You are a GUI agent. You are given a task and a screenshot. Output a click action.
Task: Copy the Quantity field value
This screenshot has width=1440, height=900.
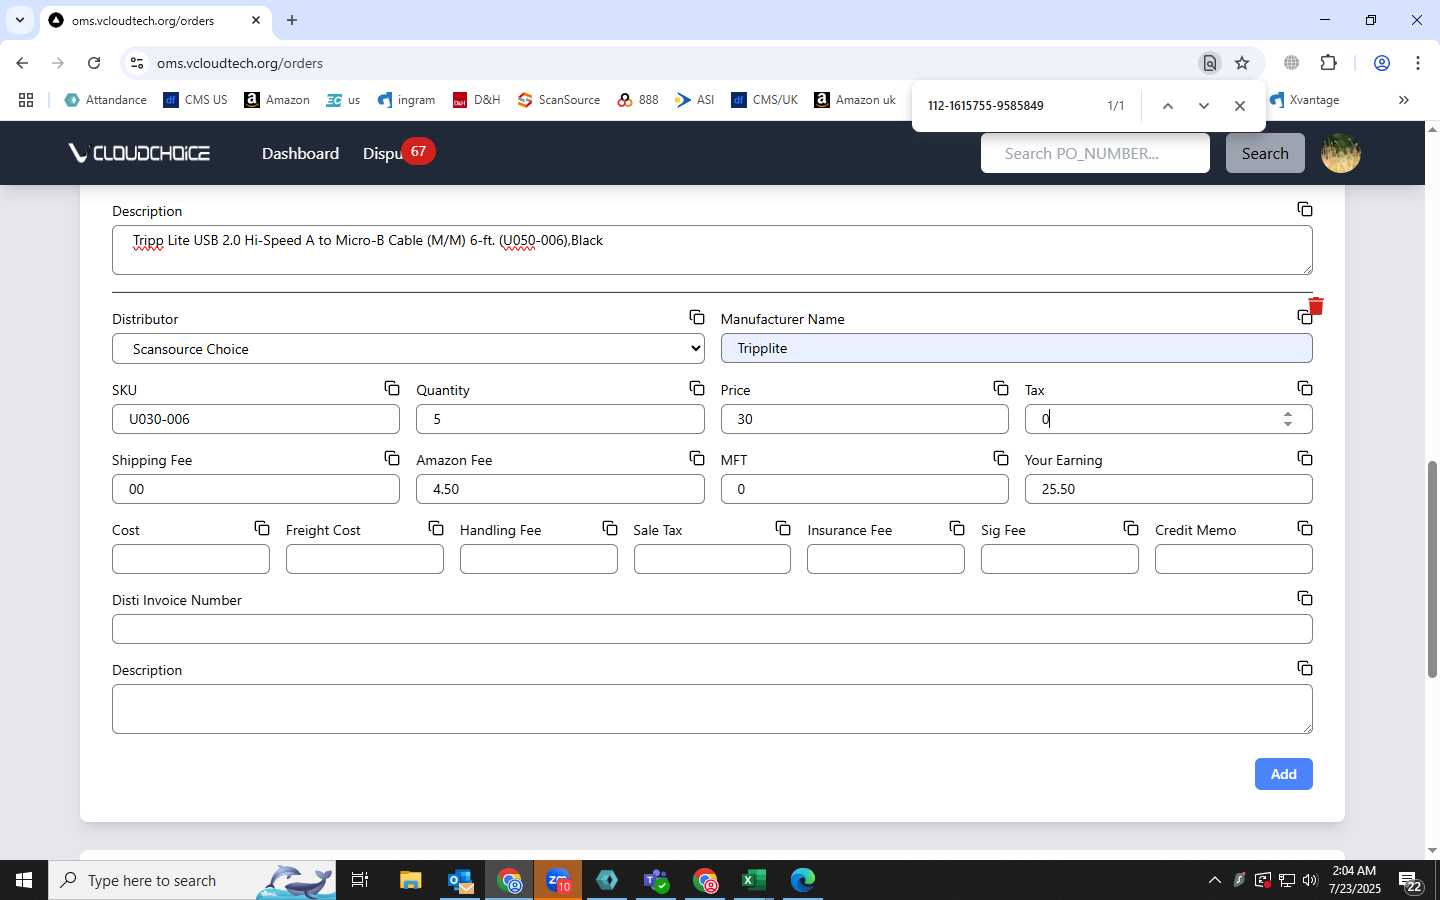click(697, 388)
